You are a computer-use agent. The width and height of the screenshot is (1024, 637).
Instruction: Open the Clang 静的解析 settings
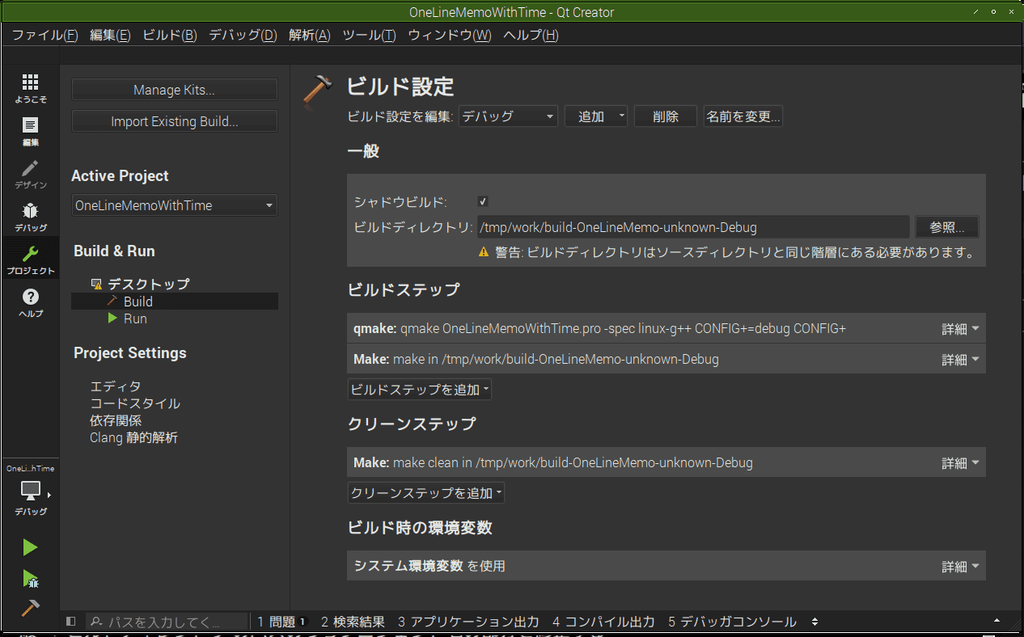click(133, 437)
